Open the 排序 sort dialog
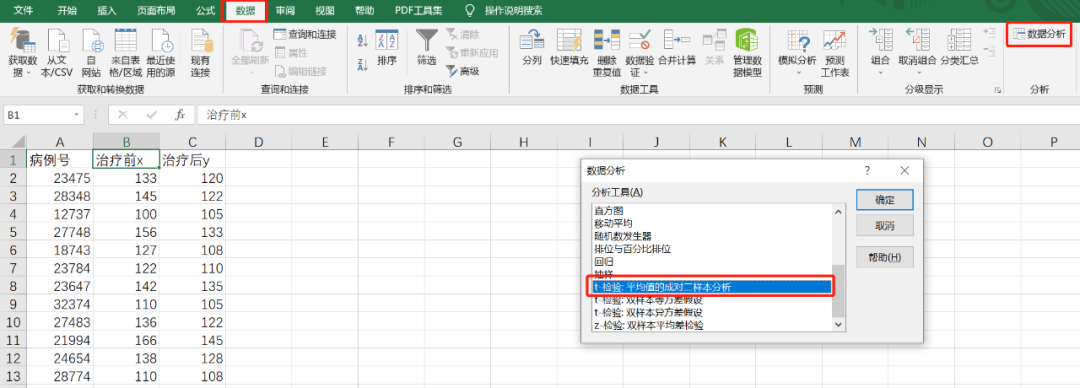 (387, 48)
